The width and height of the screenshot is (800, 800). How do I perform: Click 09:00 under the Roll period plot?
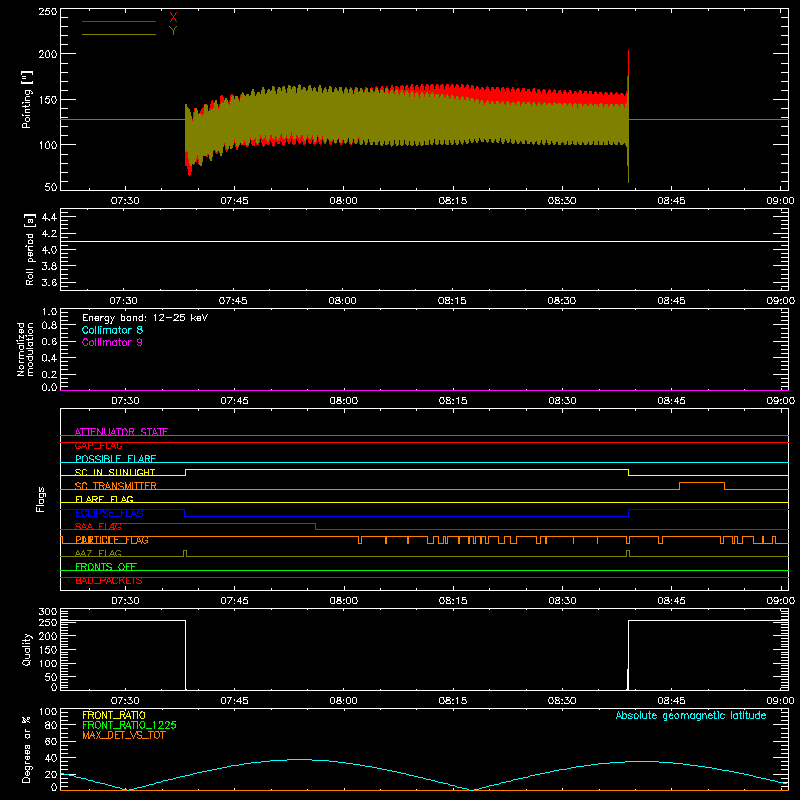click(781, 301)
